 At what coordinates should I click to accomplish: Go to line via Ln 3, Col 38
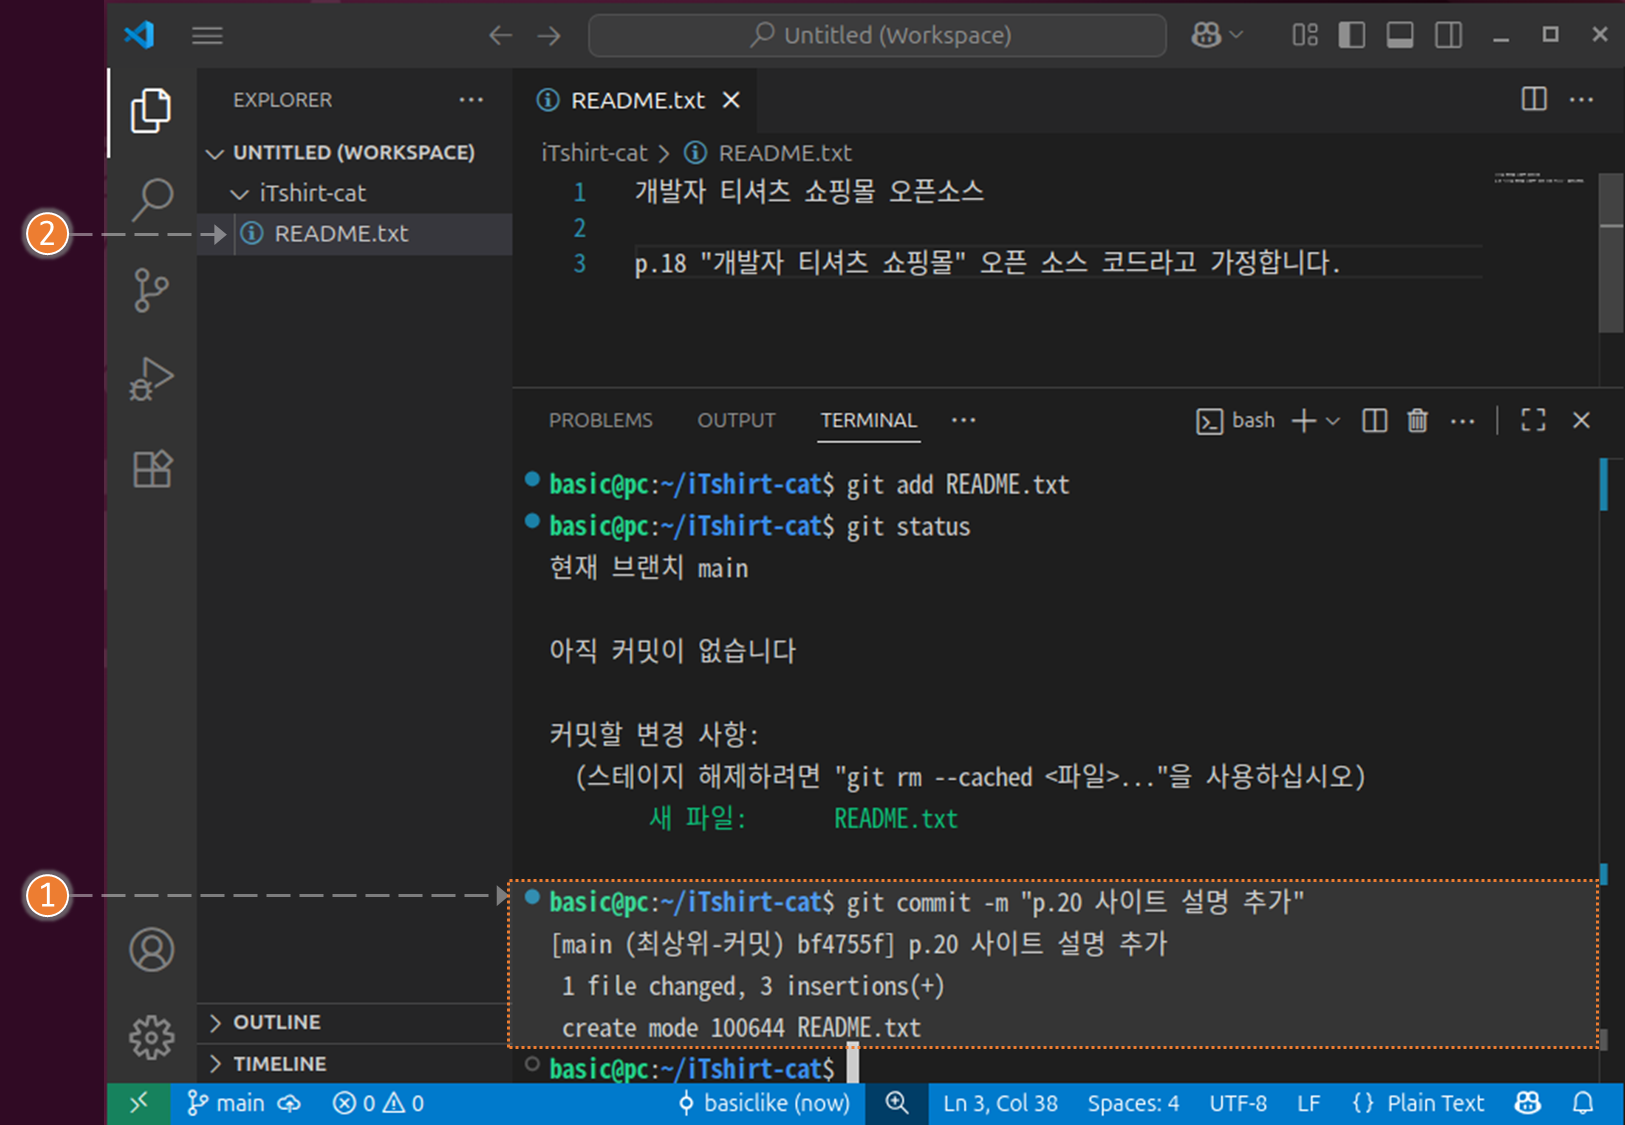1000,1103
